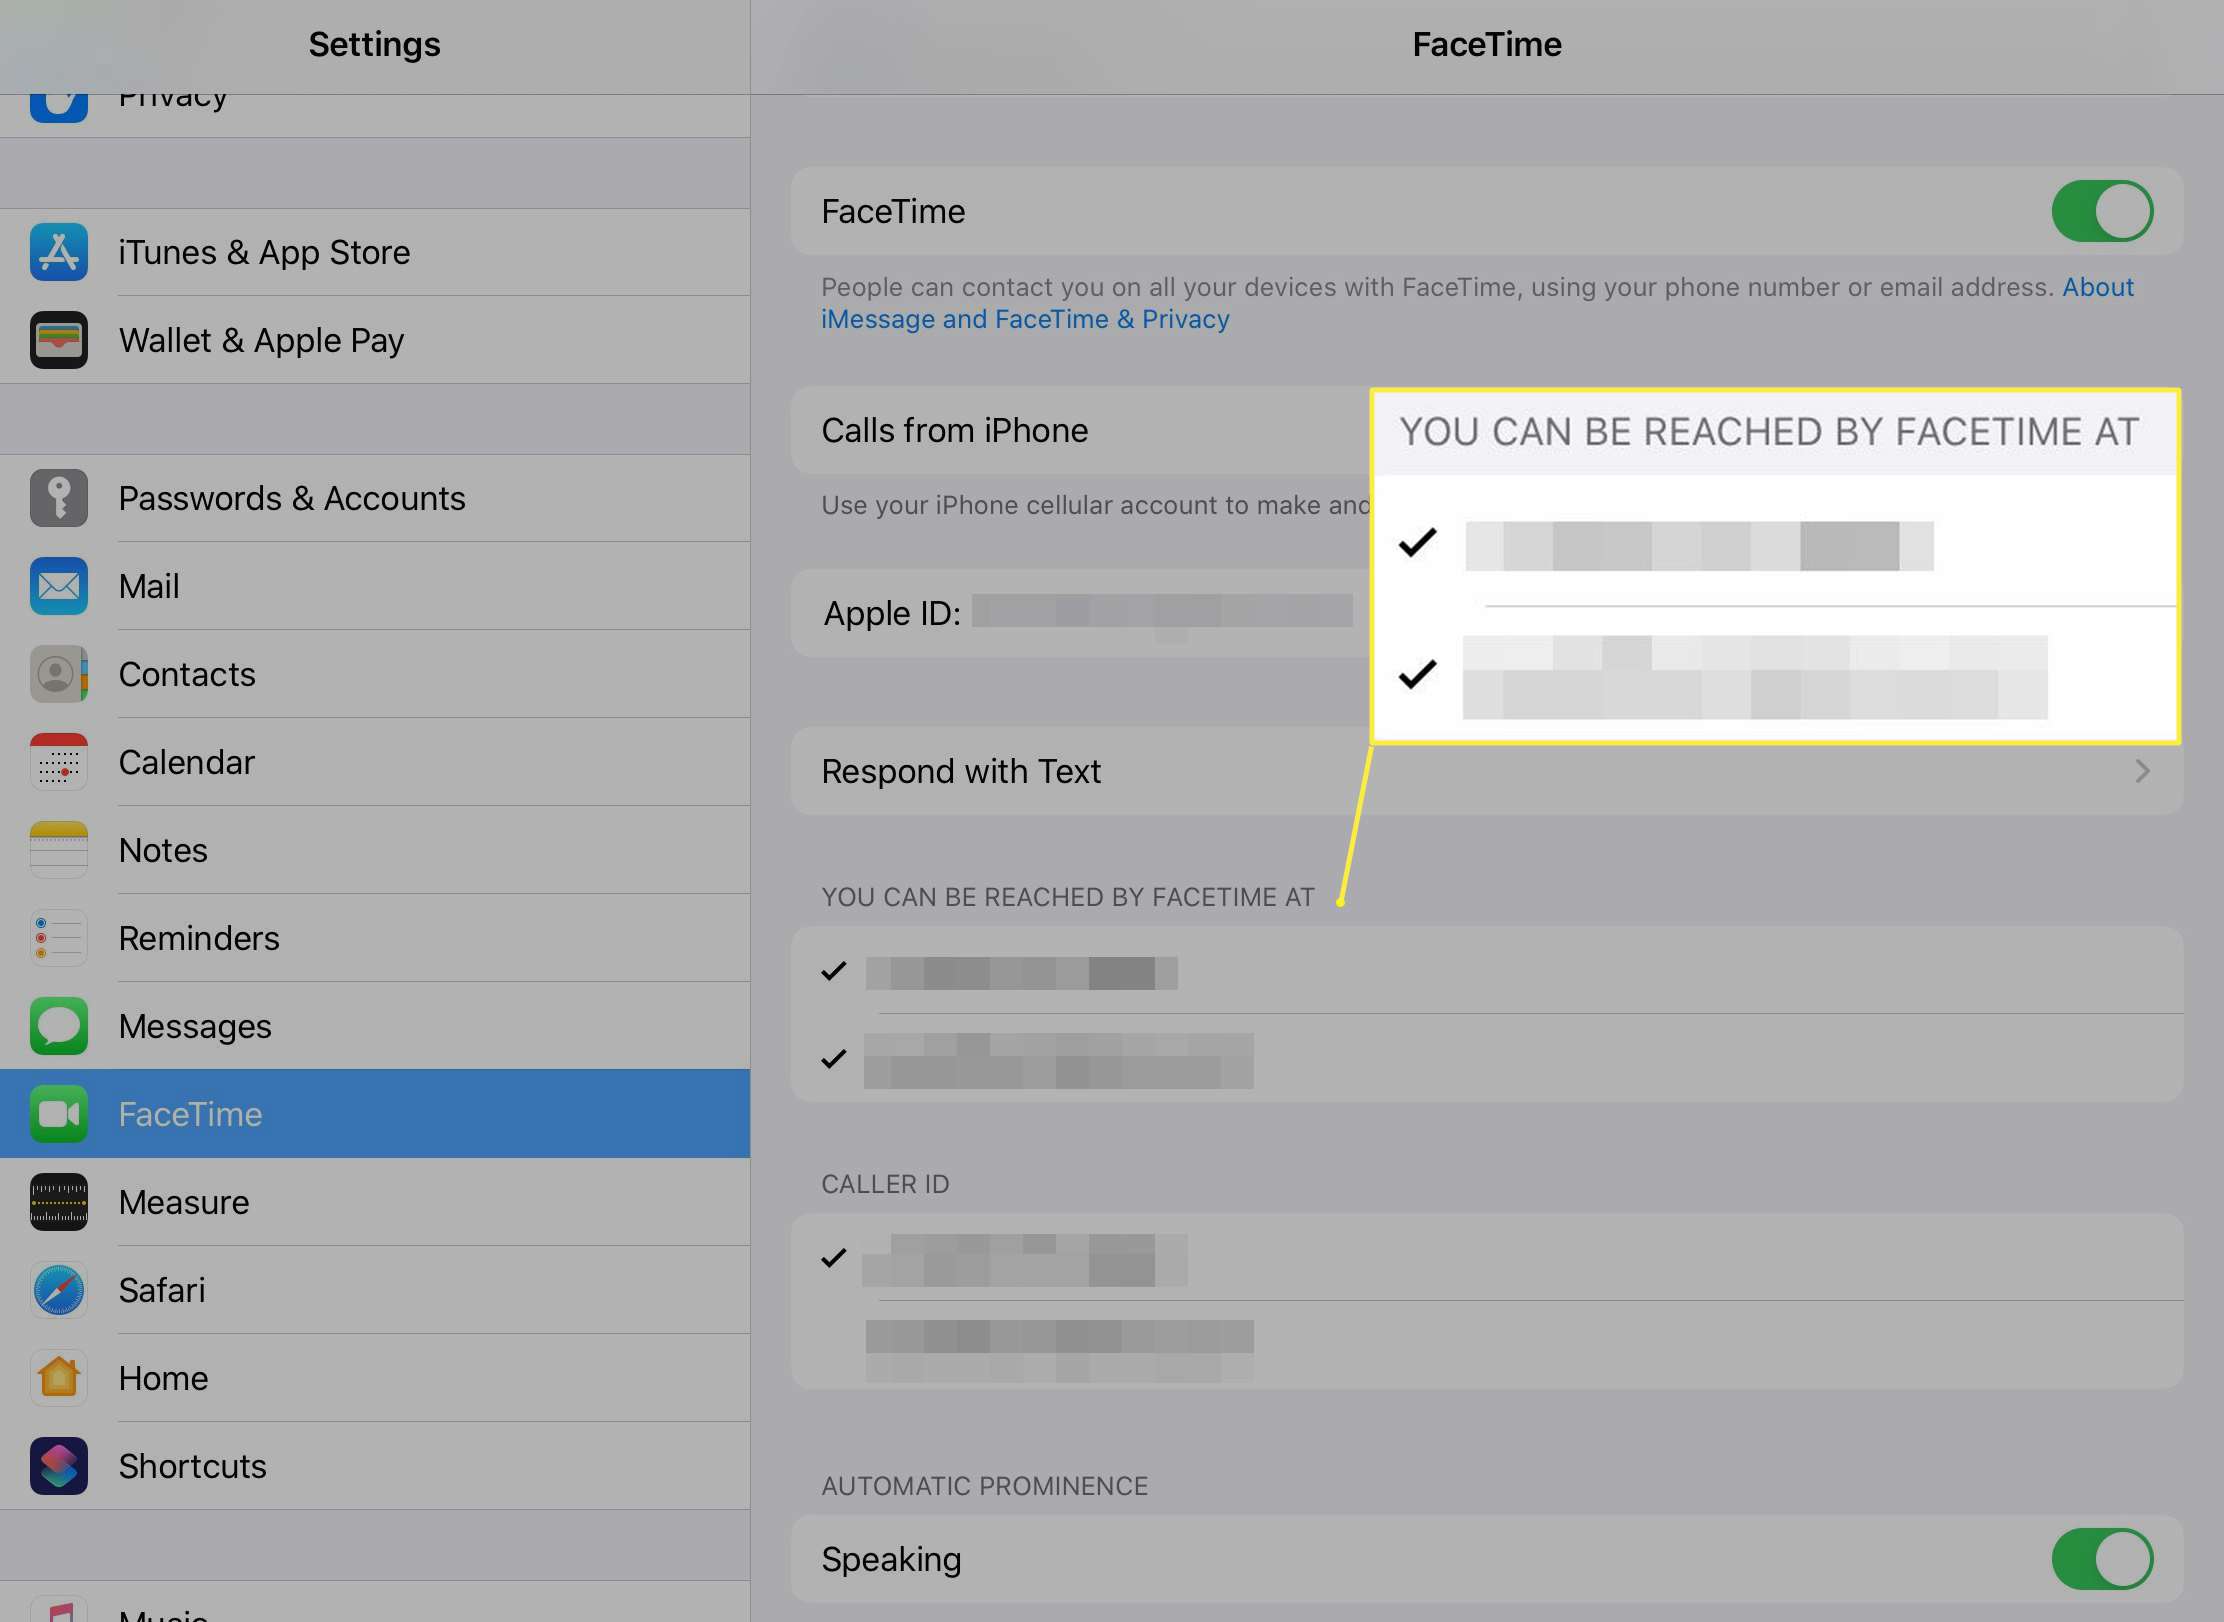2224x1622 pixels.
Task: Open the Shortcuts icon
Action: (x=59, y=1466)
